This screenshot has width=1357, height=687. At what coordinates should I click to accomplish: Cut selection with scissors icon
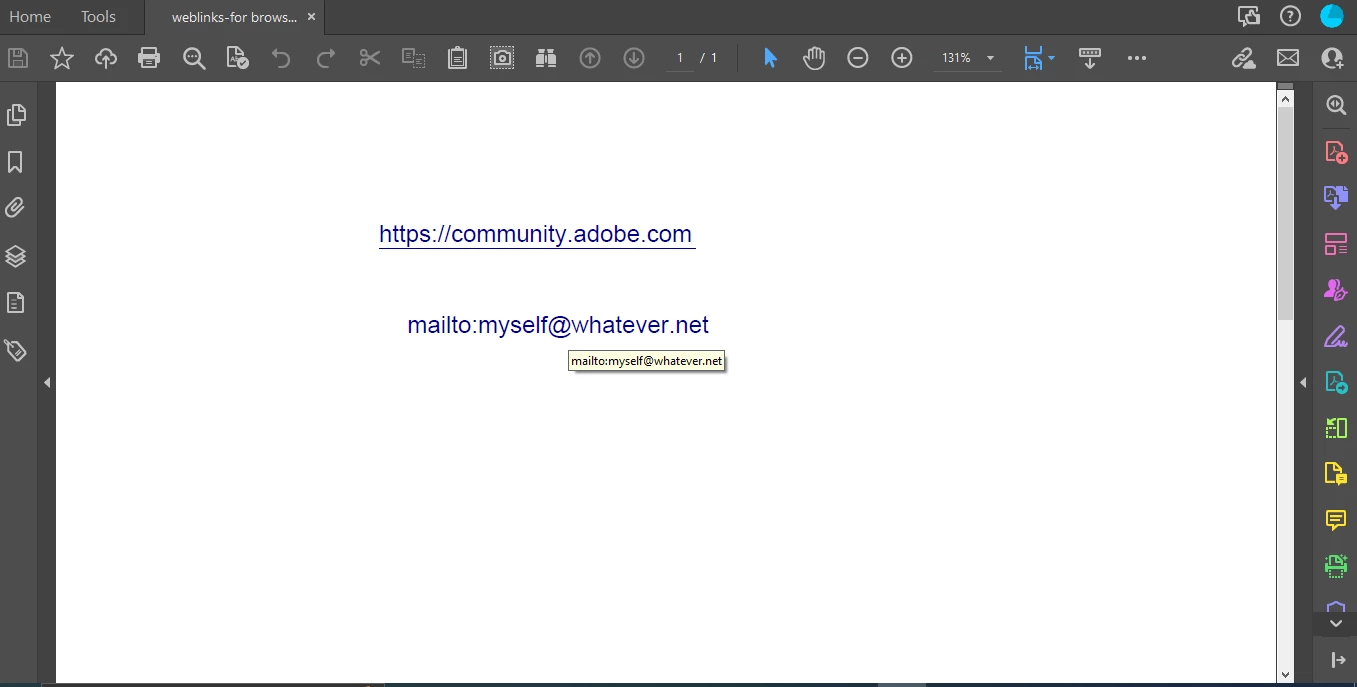[x=370, y=58]
